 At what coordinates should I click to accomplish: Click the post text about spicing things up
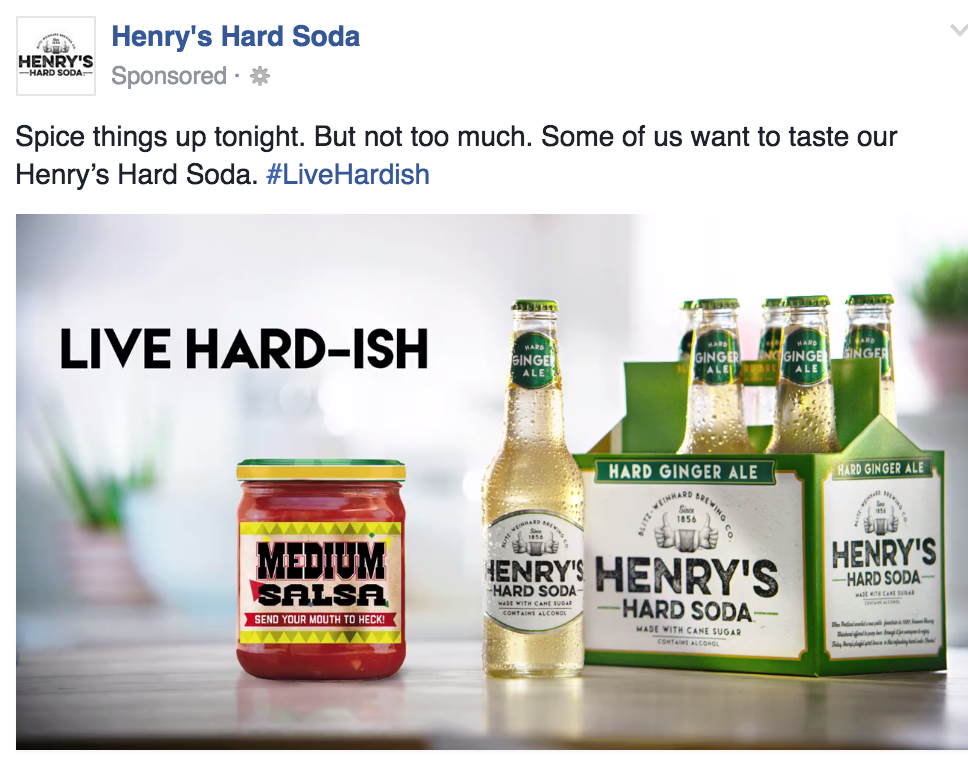tap(456, 155)
